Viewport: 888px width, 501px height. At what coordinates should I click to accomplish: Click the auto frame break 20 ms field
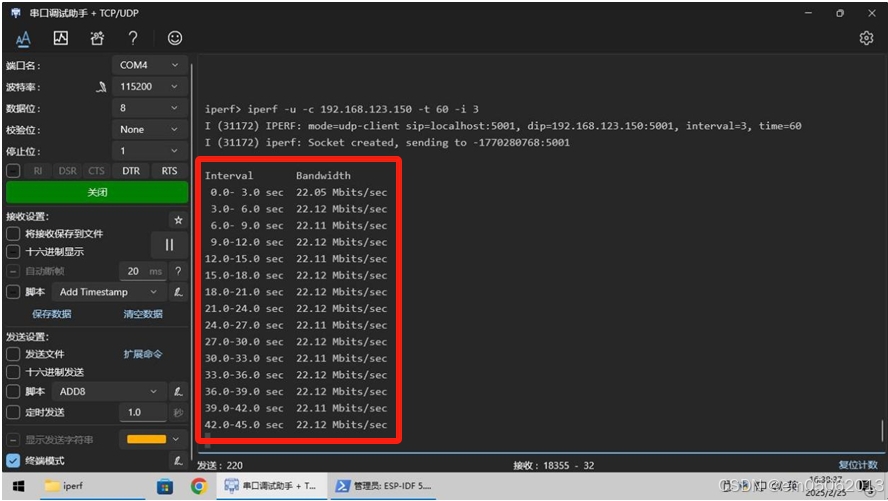[143, 271]
